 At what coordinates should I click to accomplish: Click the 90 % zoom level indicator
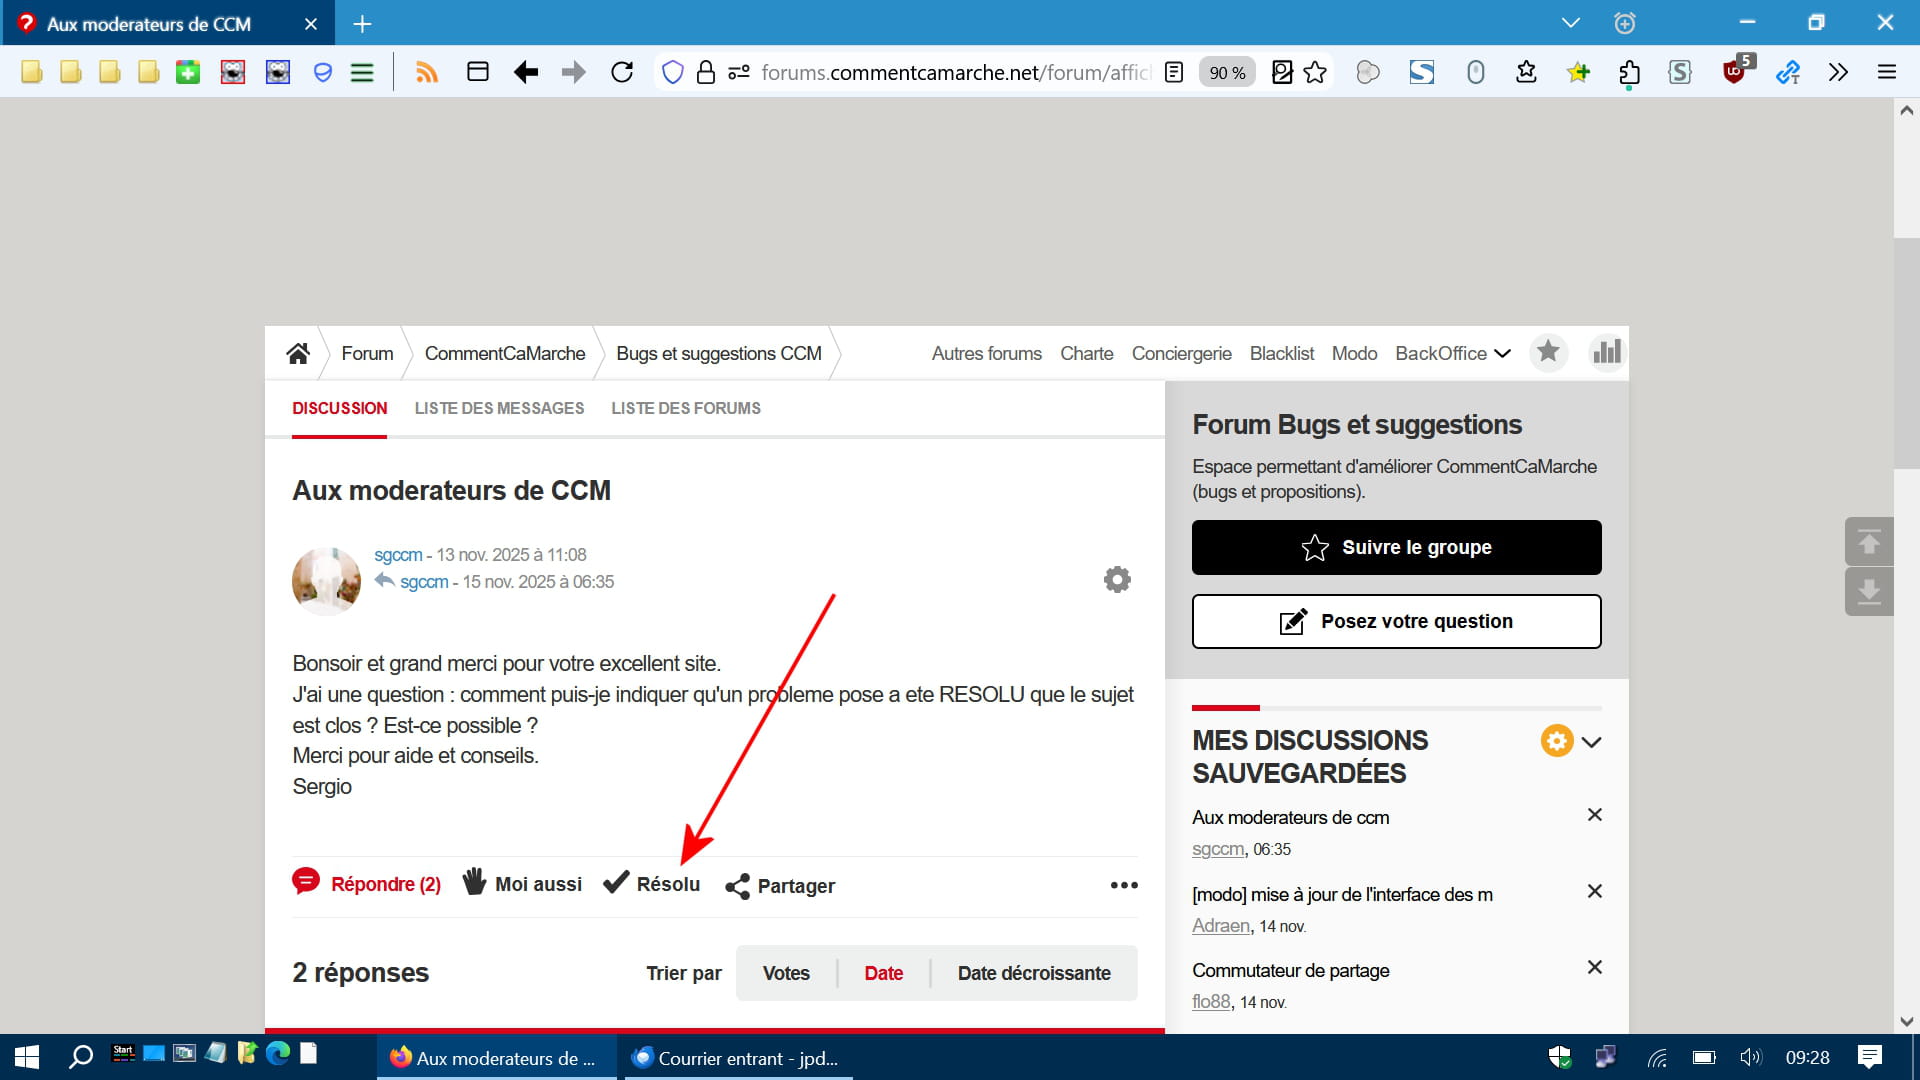point(1227,72)
